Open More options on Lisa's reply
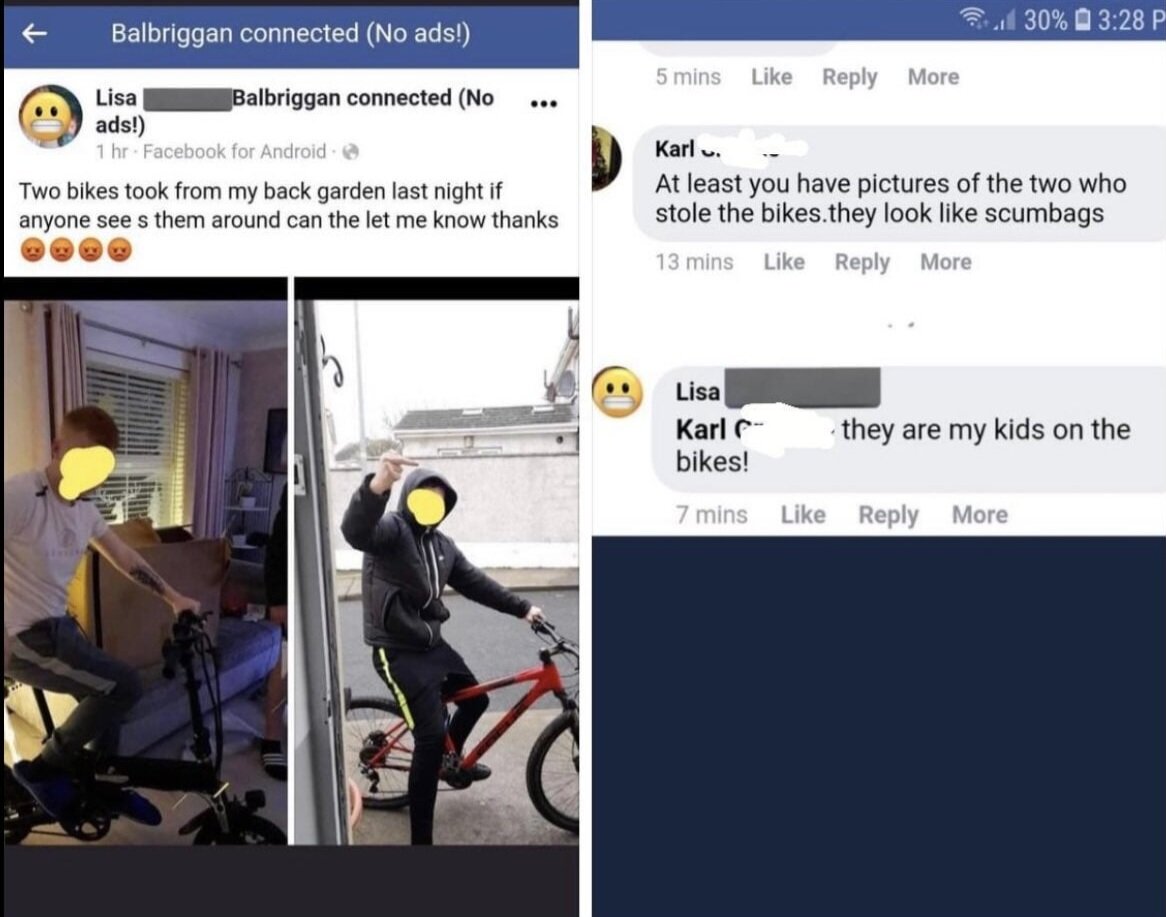Viewport: 1166px width, 917px height. click(x=980, y=515)
